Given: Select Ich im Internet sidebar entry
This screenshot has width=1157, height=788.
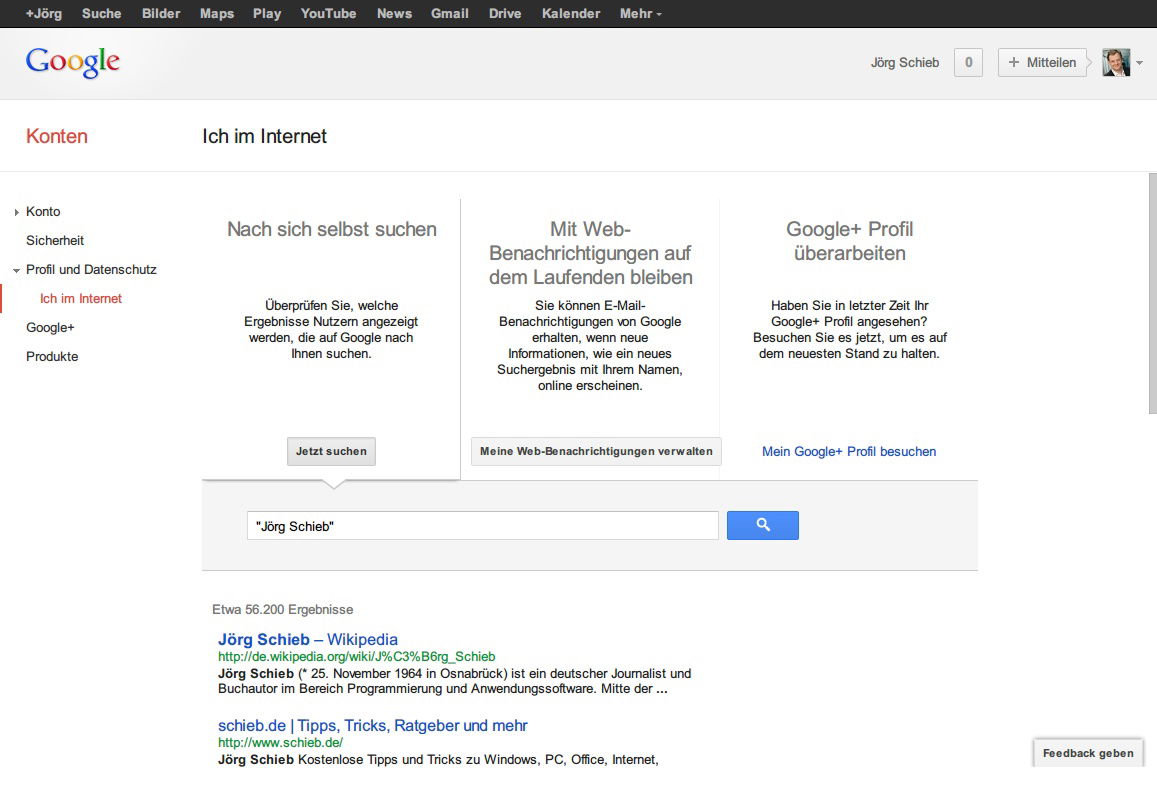Looking at the screenshot, I should click(80, 298).
